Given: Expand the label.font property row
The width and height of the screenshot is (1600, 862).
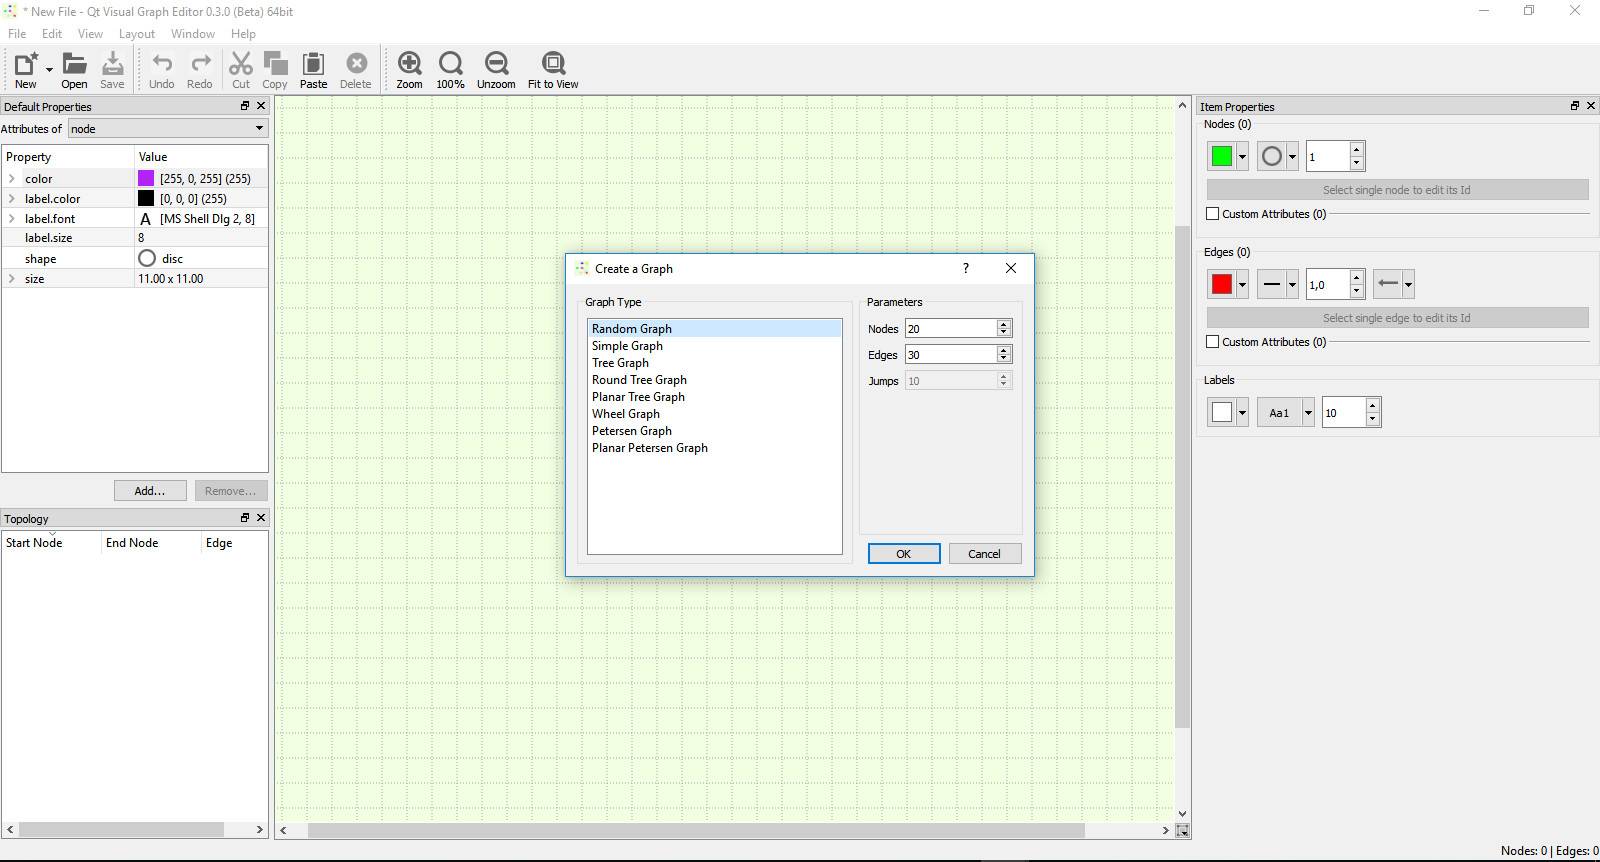Looking at the screenshot, I should [x=12, y=219].
